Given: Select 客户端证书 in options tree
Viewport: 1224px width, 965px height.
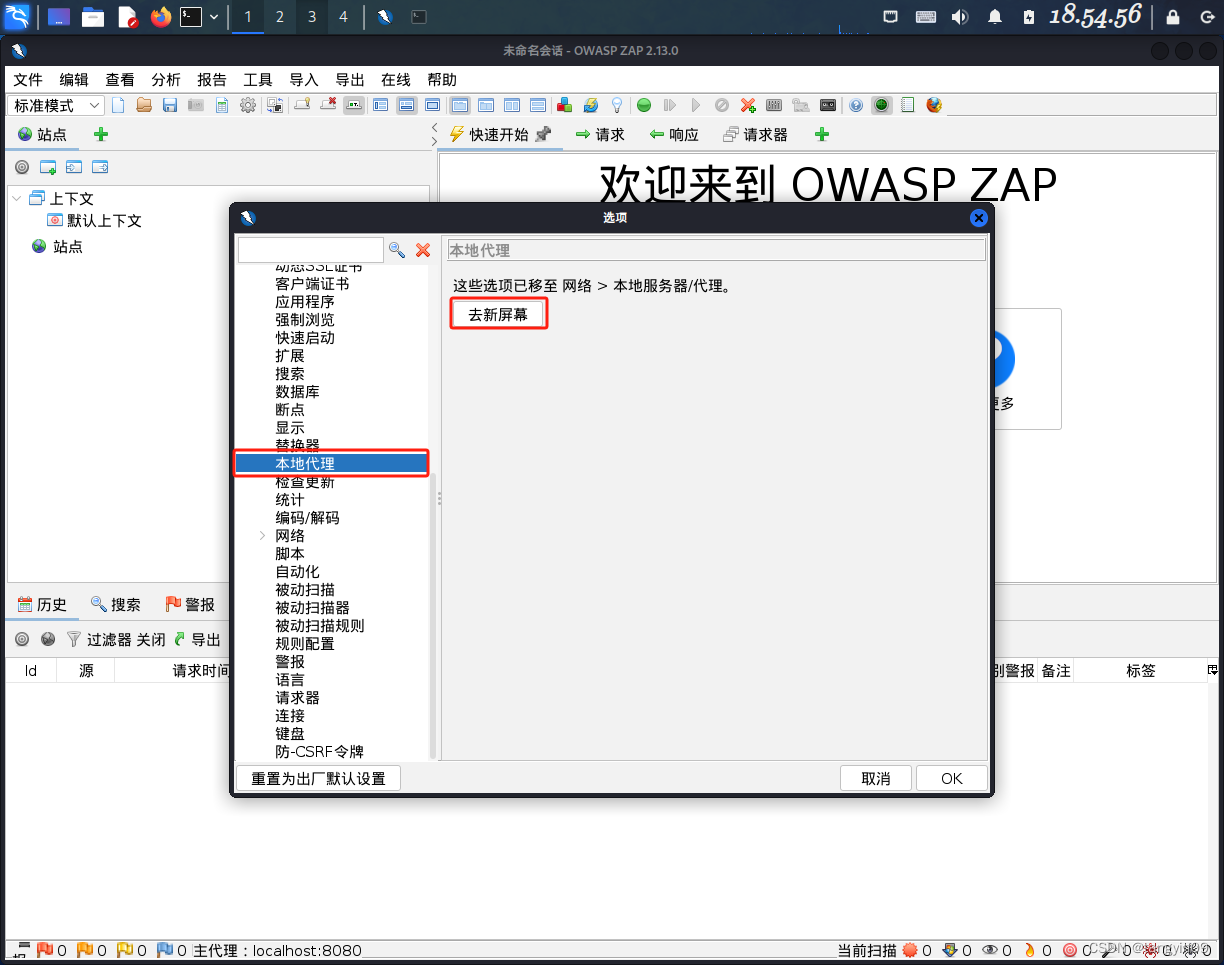Looking at the screenshot, I should tap(312, 284).
